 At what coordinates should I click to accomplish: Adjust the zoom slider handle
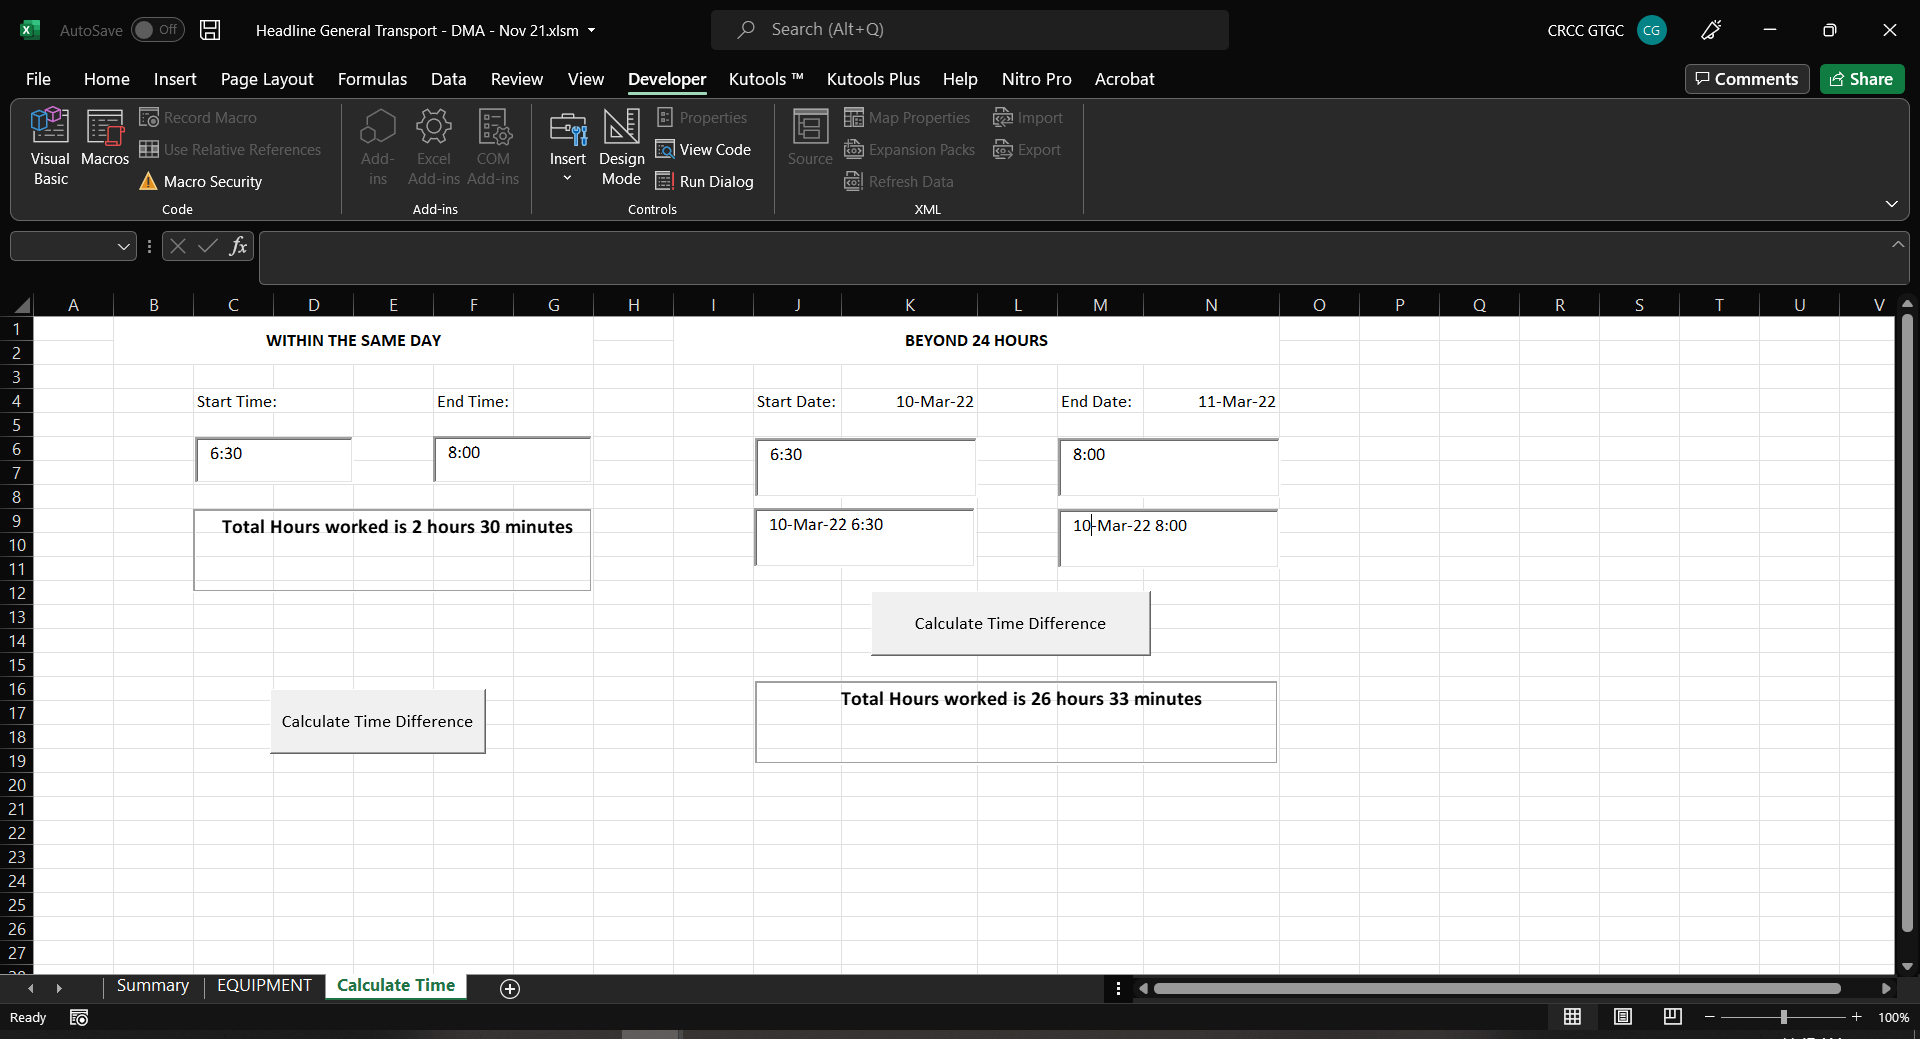tap(1783, 1017)
